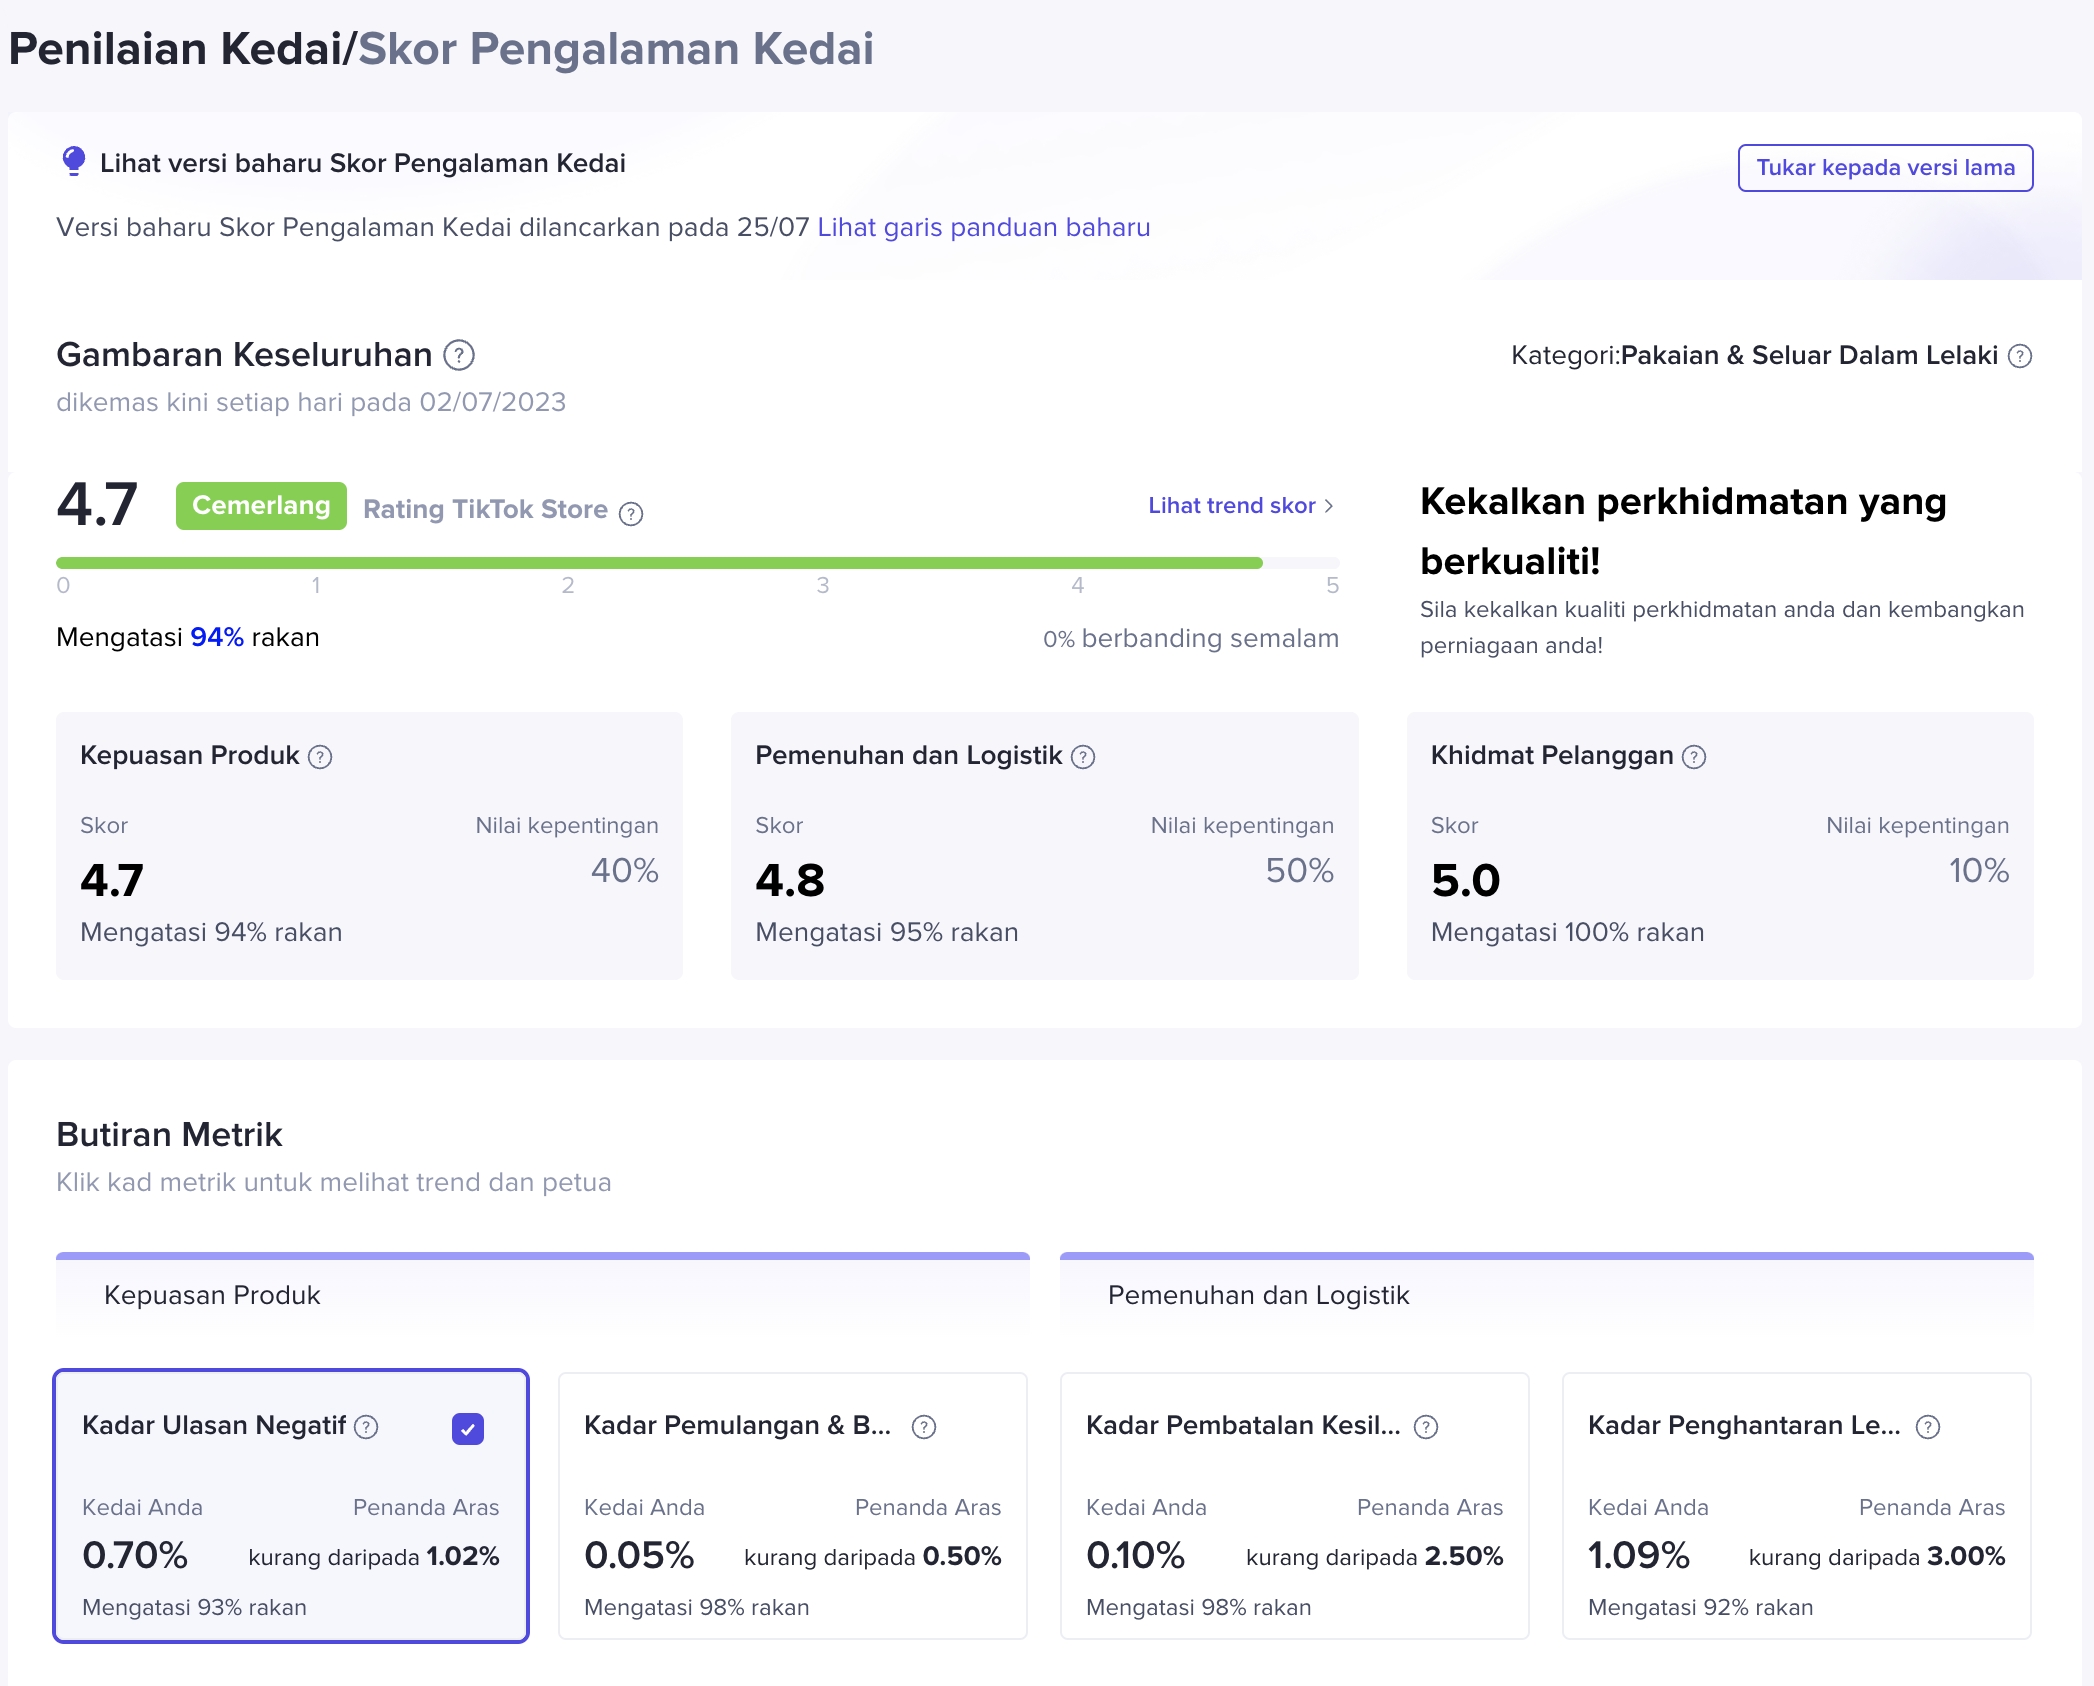The width and height of the screenshot is (2094, 1686).
Task: Click the Cemerlang rating badge
Action: pyautogui.click(x=261, y=506)
